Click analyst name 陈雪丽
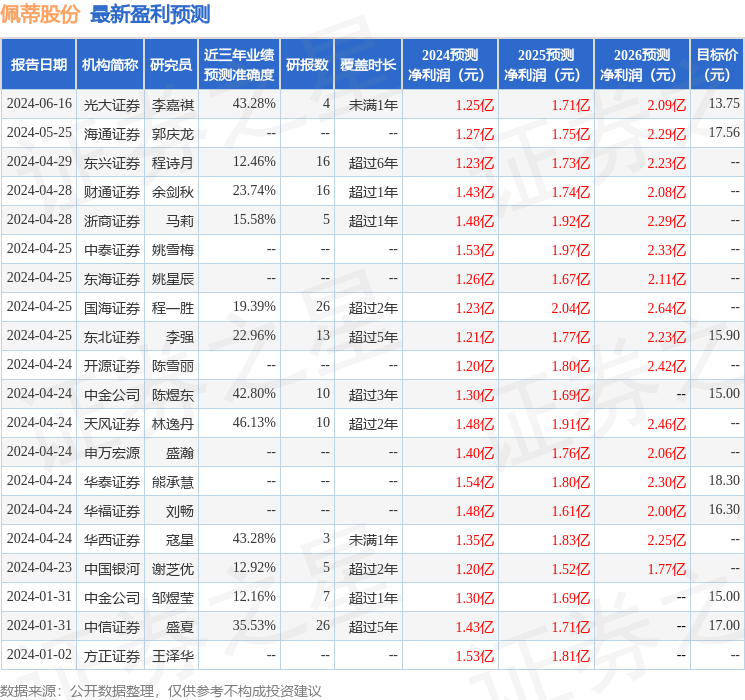The image size is (745, 700). tap(173, 365)
